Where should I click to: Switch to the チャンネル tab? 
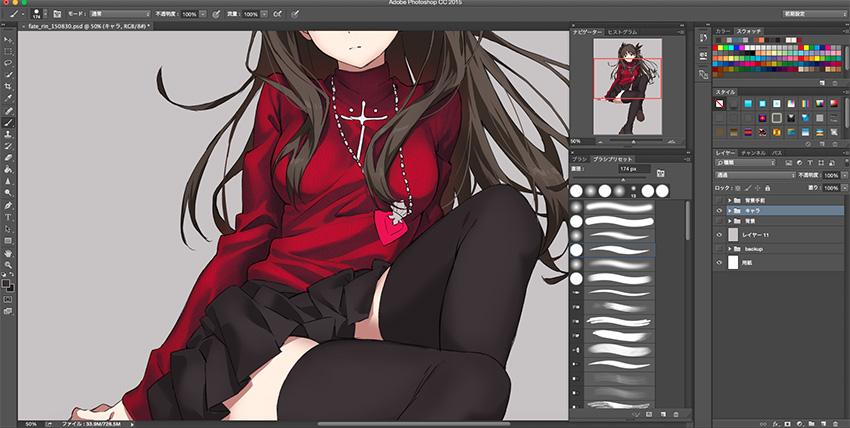coord(754,153)
